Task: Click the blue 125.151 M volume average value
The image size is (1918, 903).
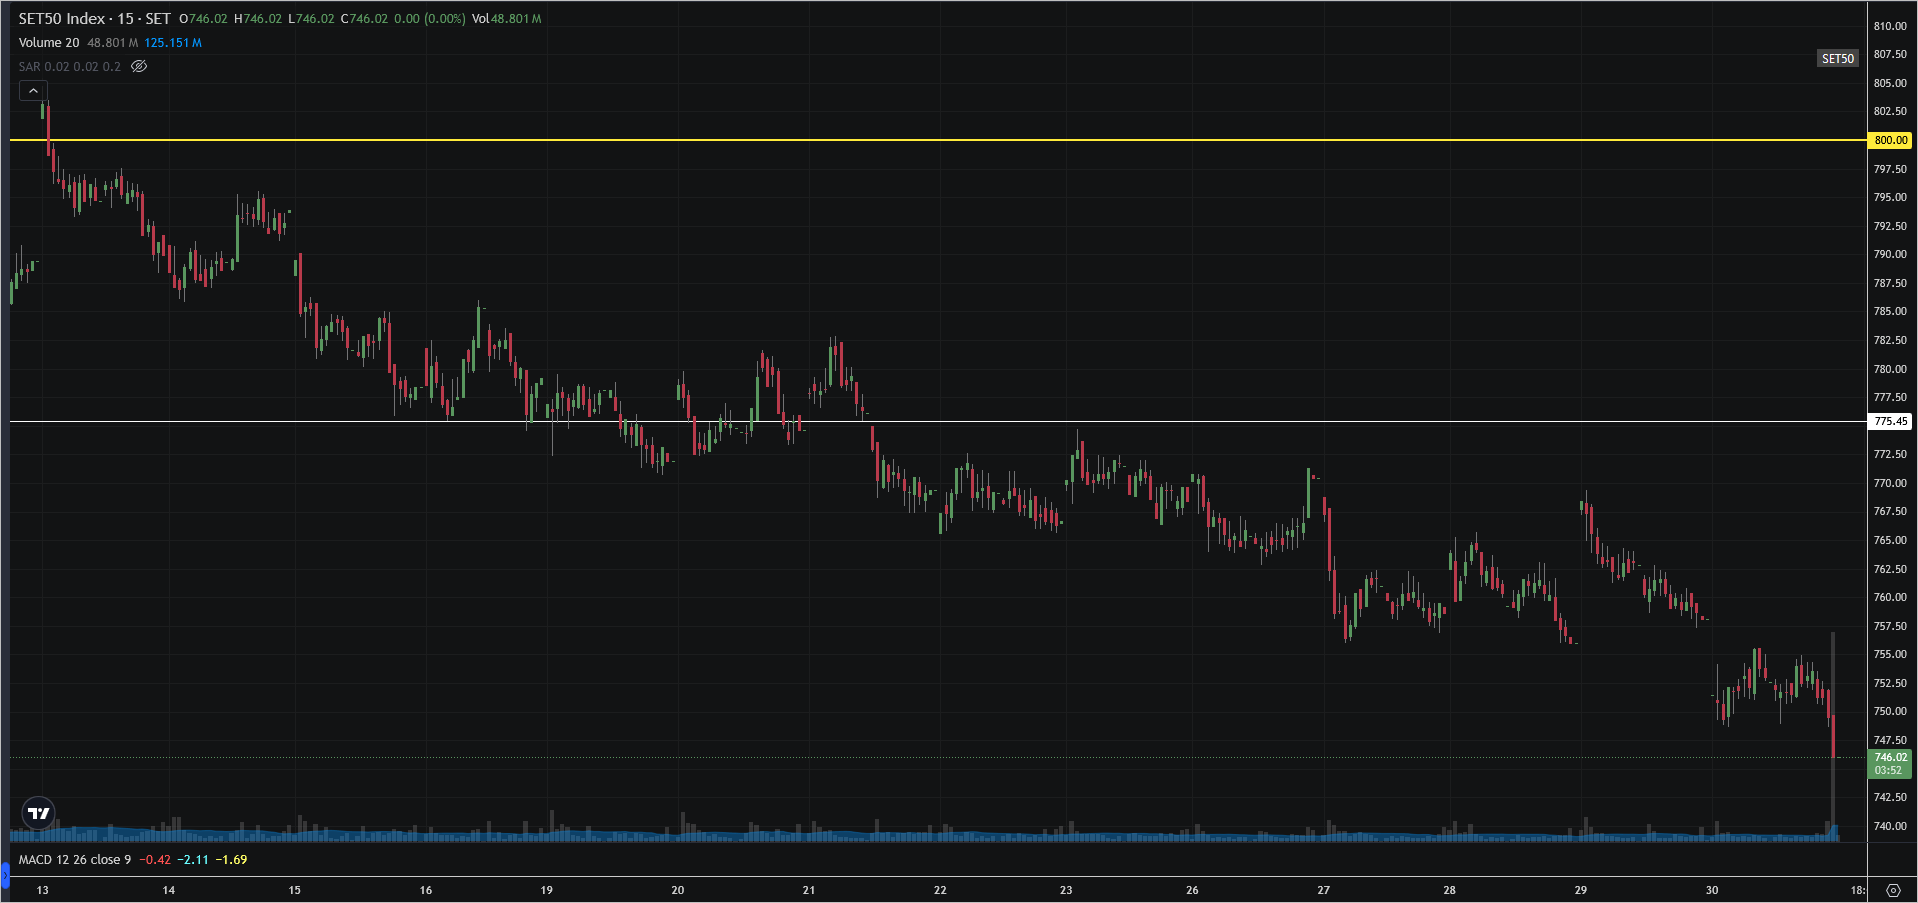Action: 173,43
